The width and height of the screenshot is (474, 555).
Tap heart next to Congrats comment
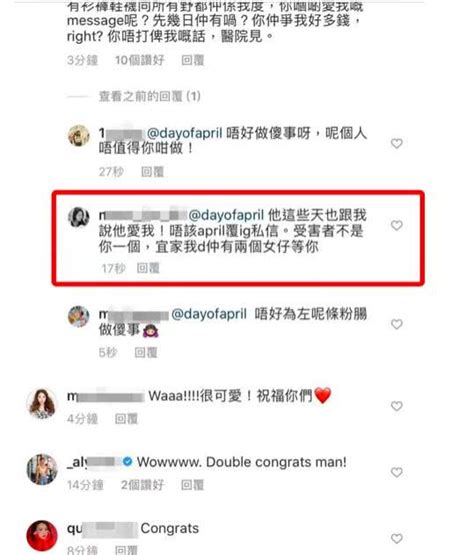click(x=396, y=538)
